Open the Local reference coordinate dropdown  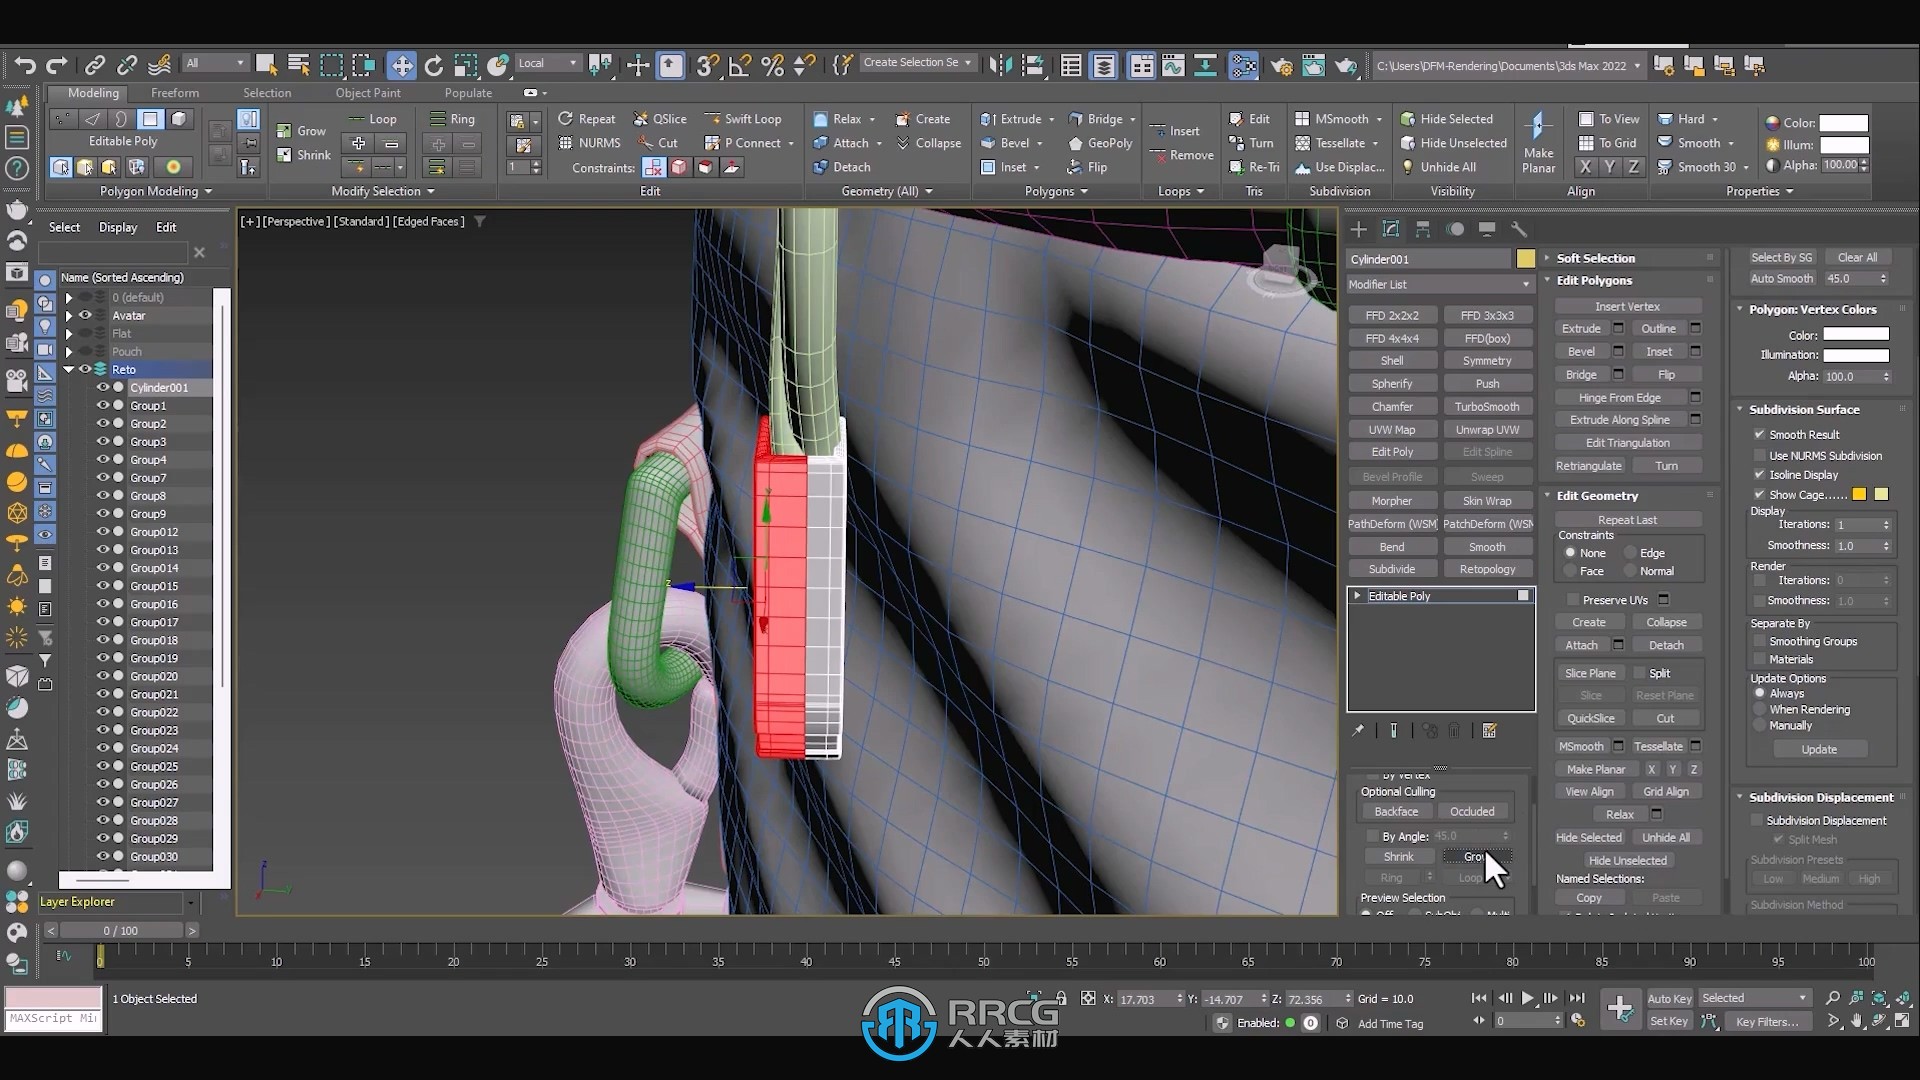coord(547,63)
